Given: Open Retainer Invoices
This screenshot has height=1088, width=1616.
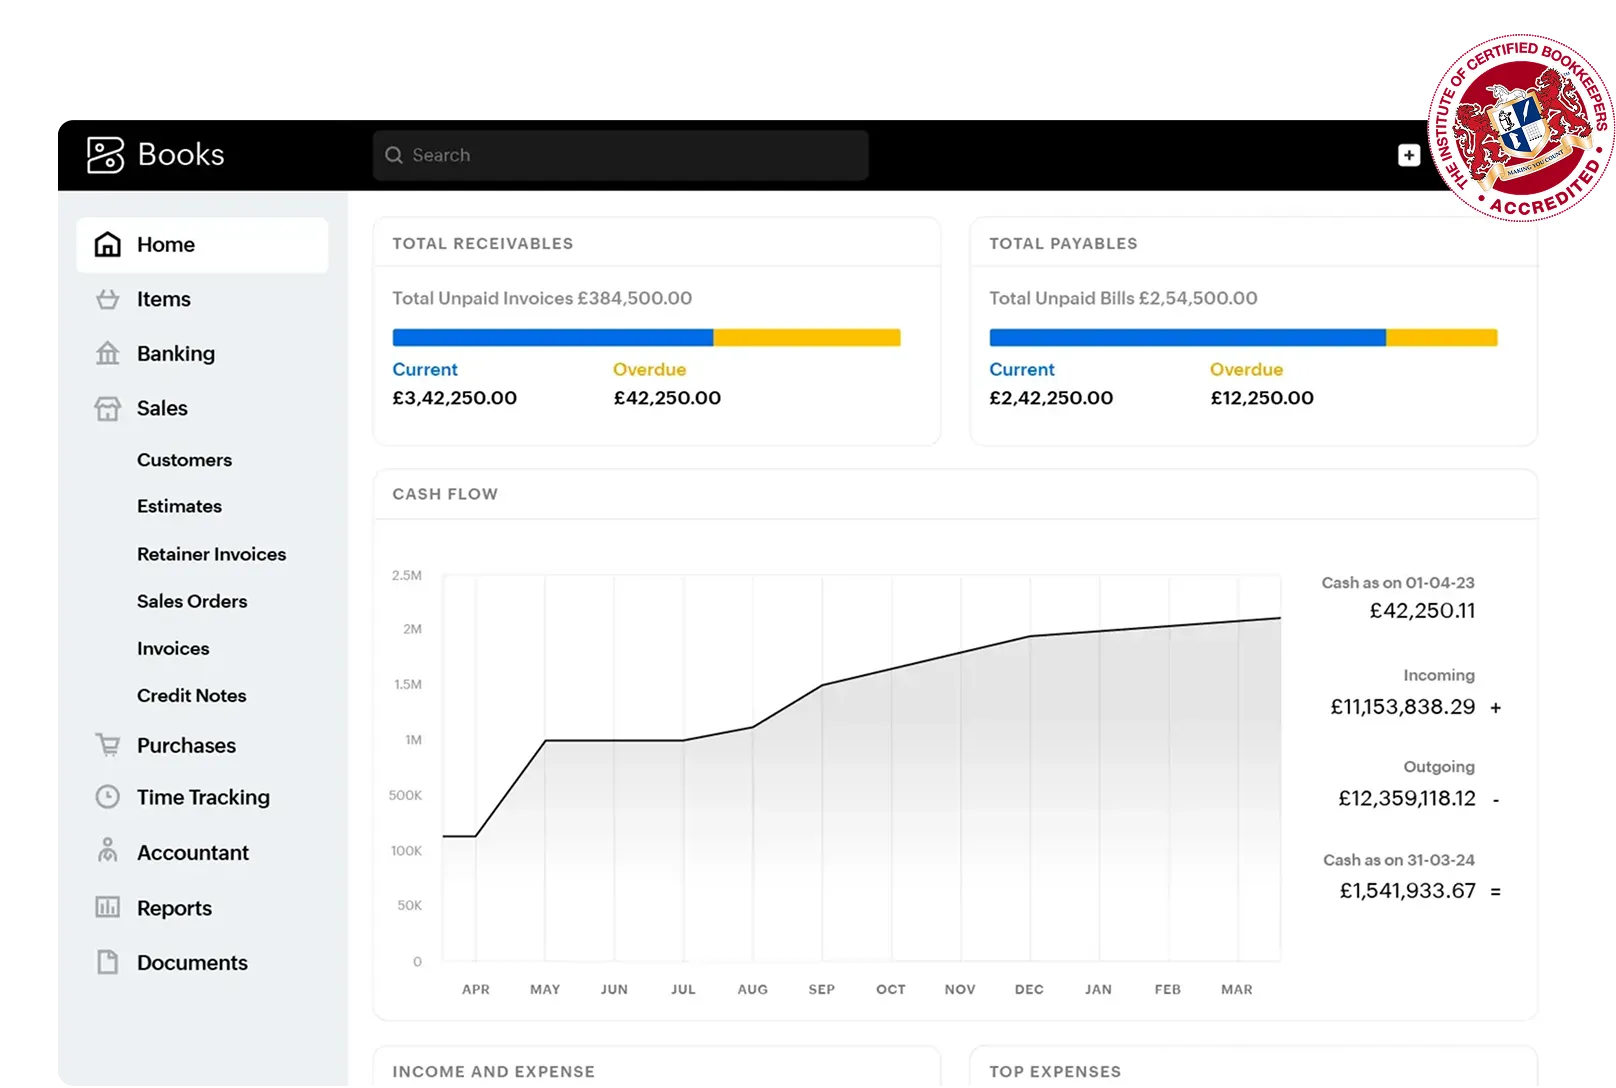Looking at the screenshot, I should point(211,553).
